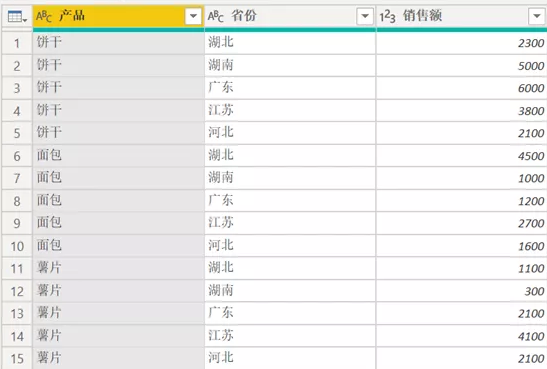This screenshot has height=369, width=547.
Task: Click the 面包 cell in row 10
Action: [118, 246]
